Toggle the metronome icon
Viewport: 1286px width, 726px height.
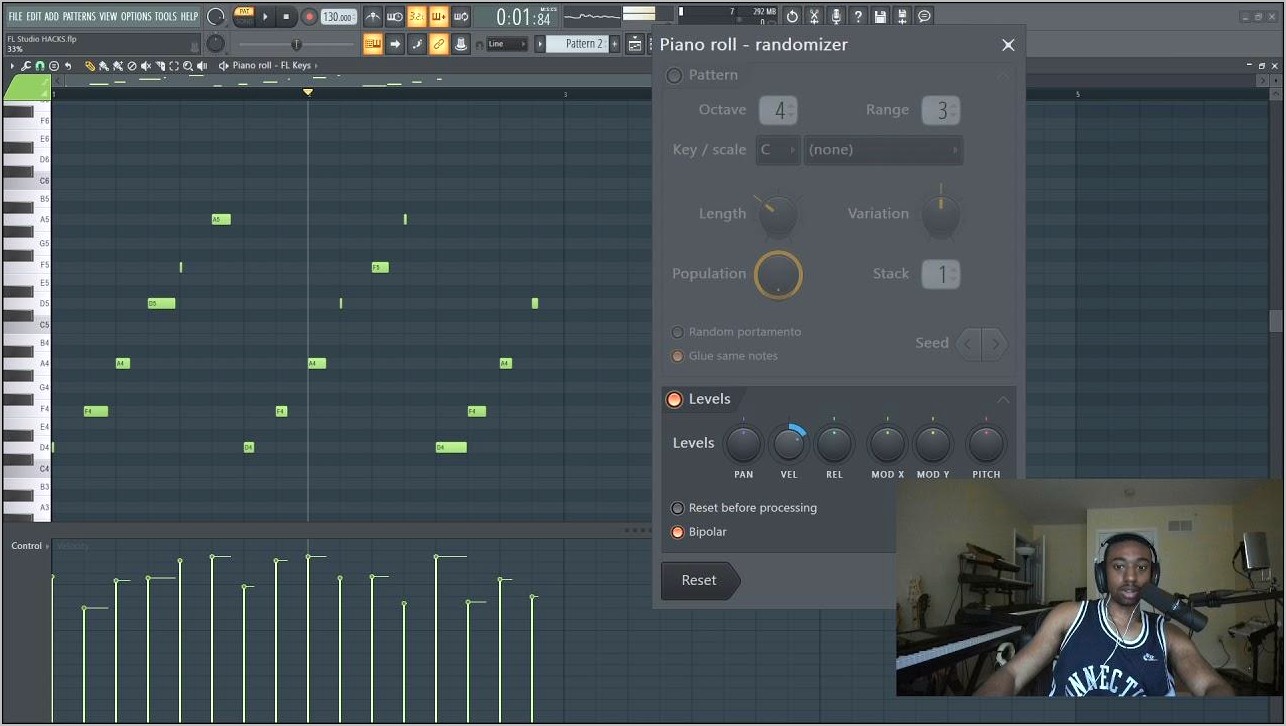(x=372, y=17)
